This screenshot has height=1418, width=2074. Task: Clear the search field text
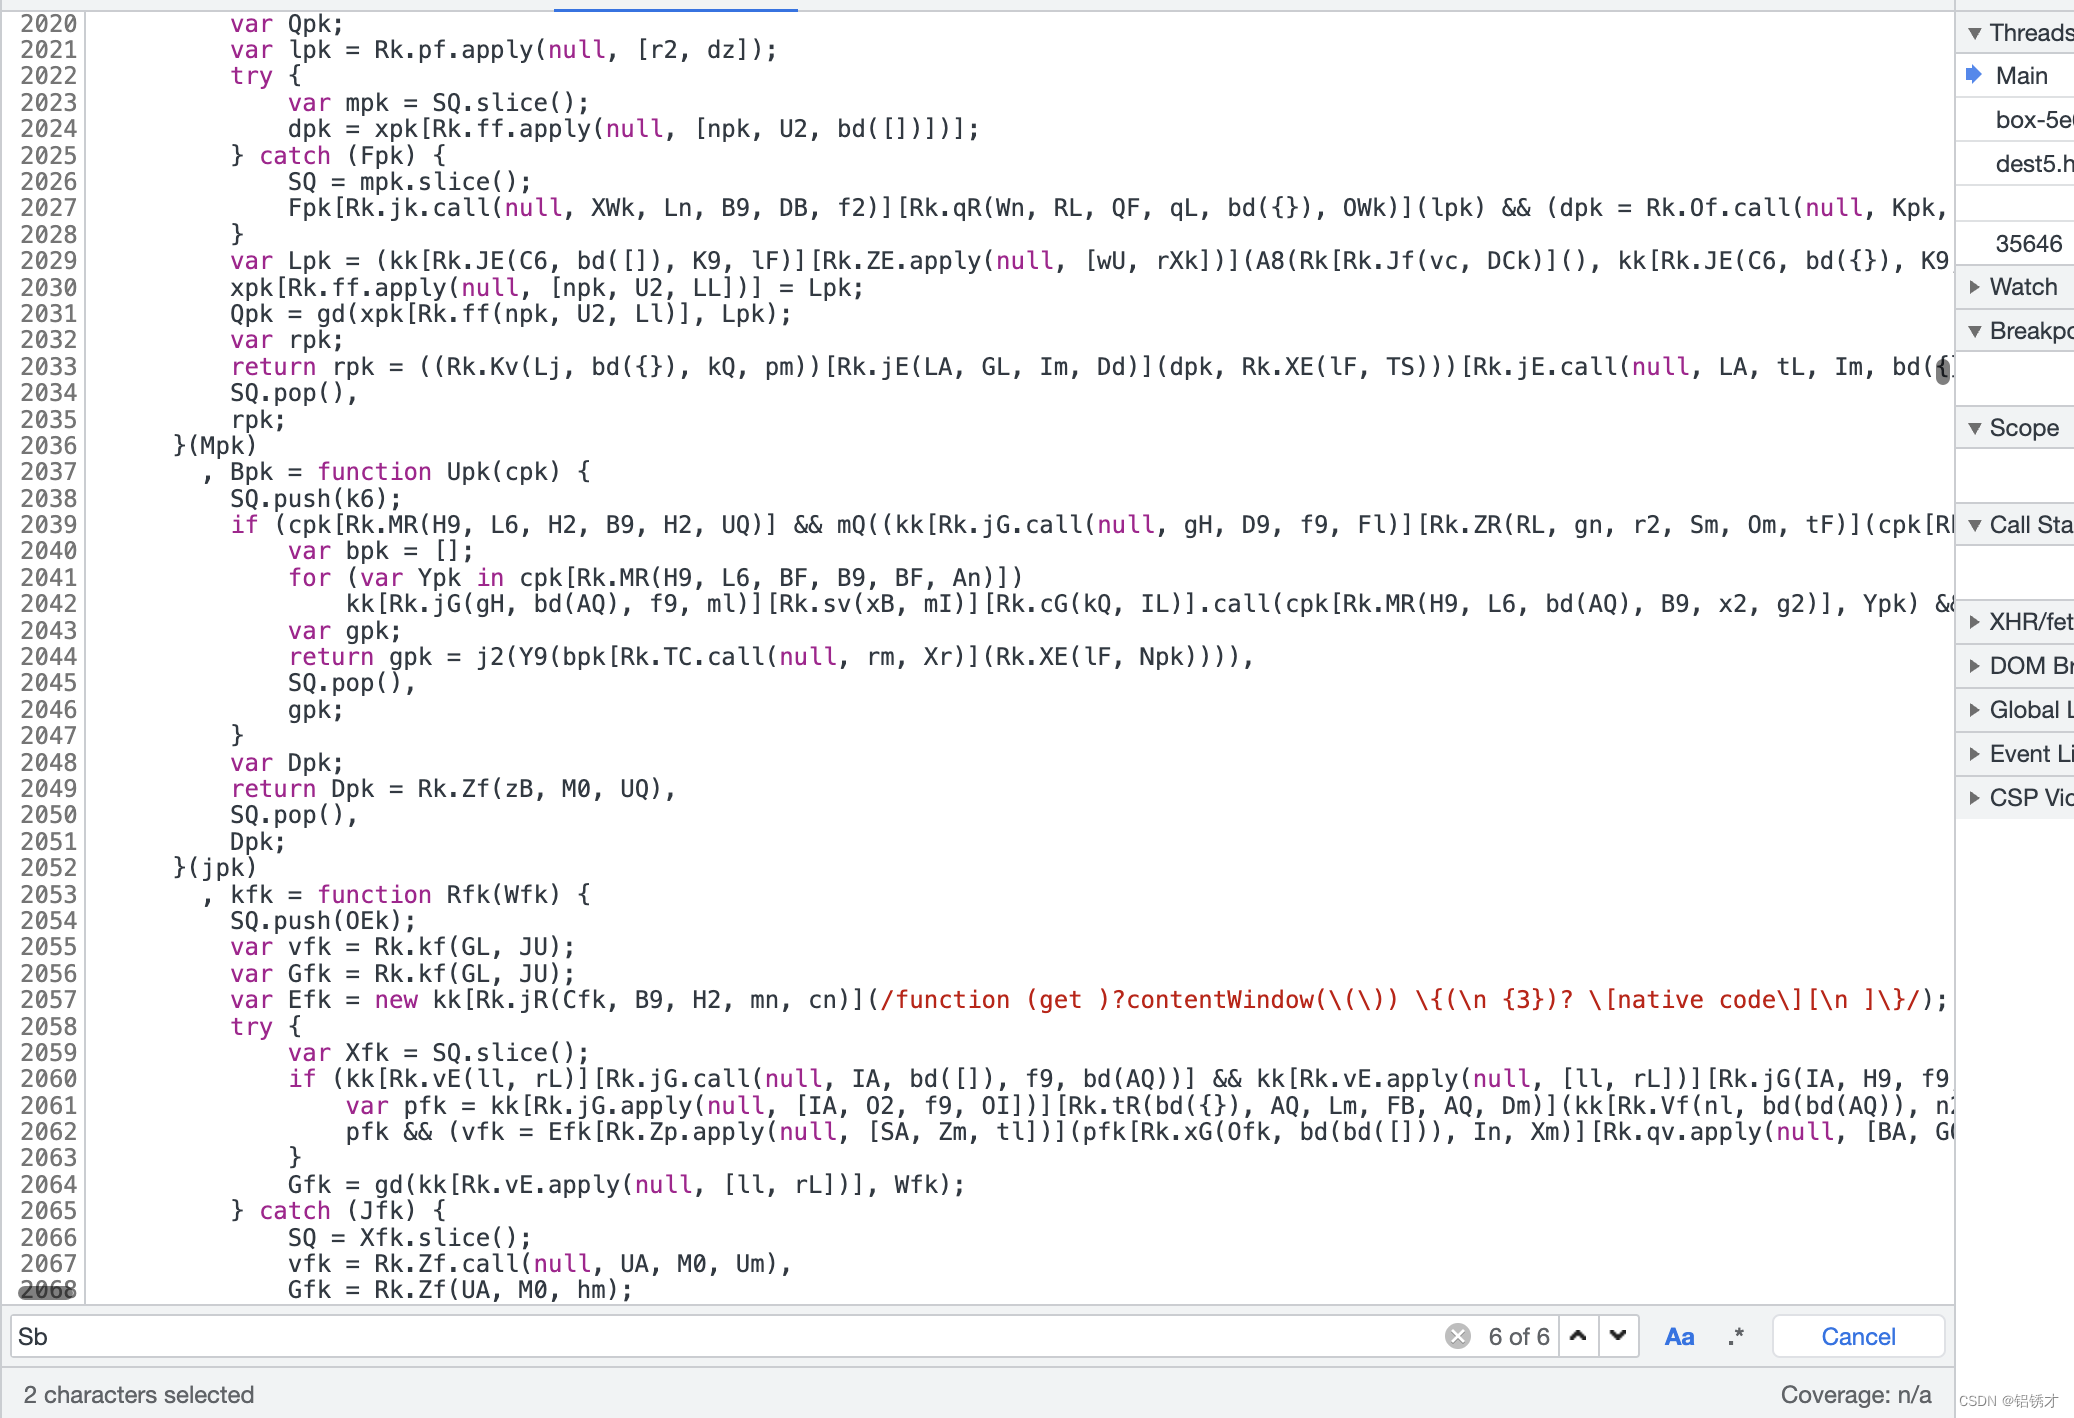click(1457, 1336)
